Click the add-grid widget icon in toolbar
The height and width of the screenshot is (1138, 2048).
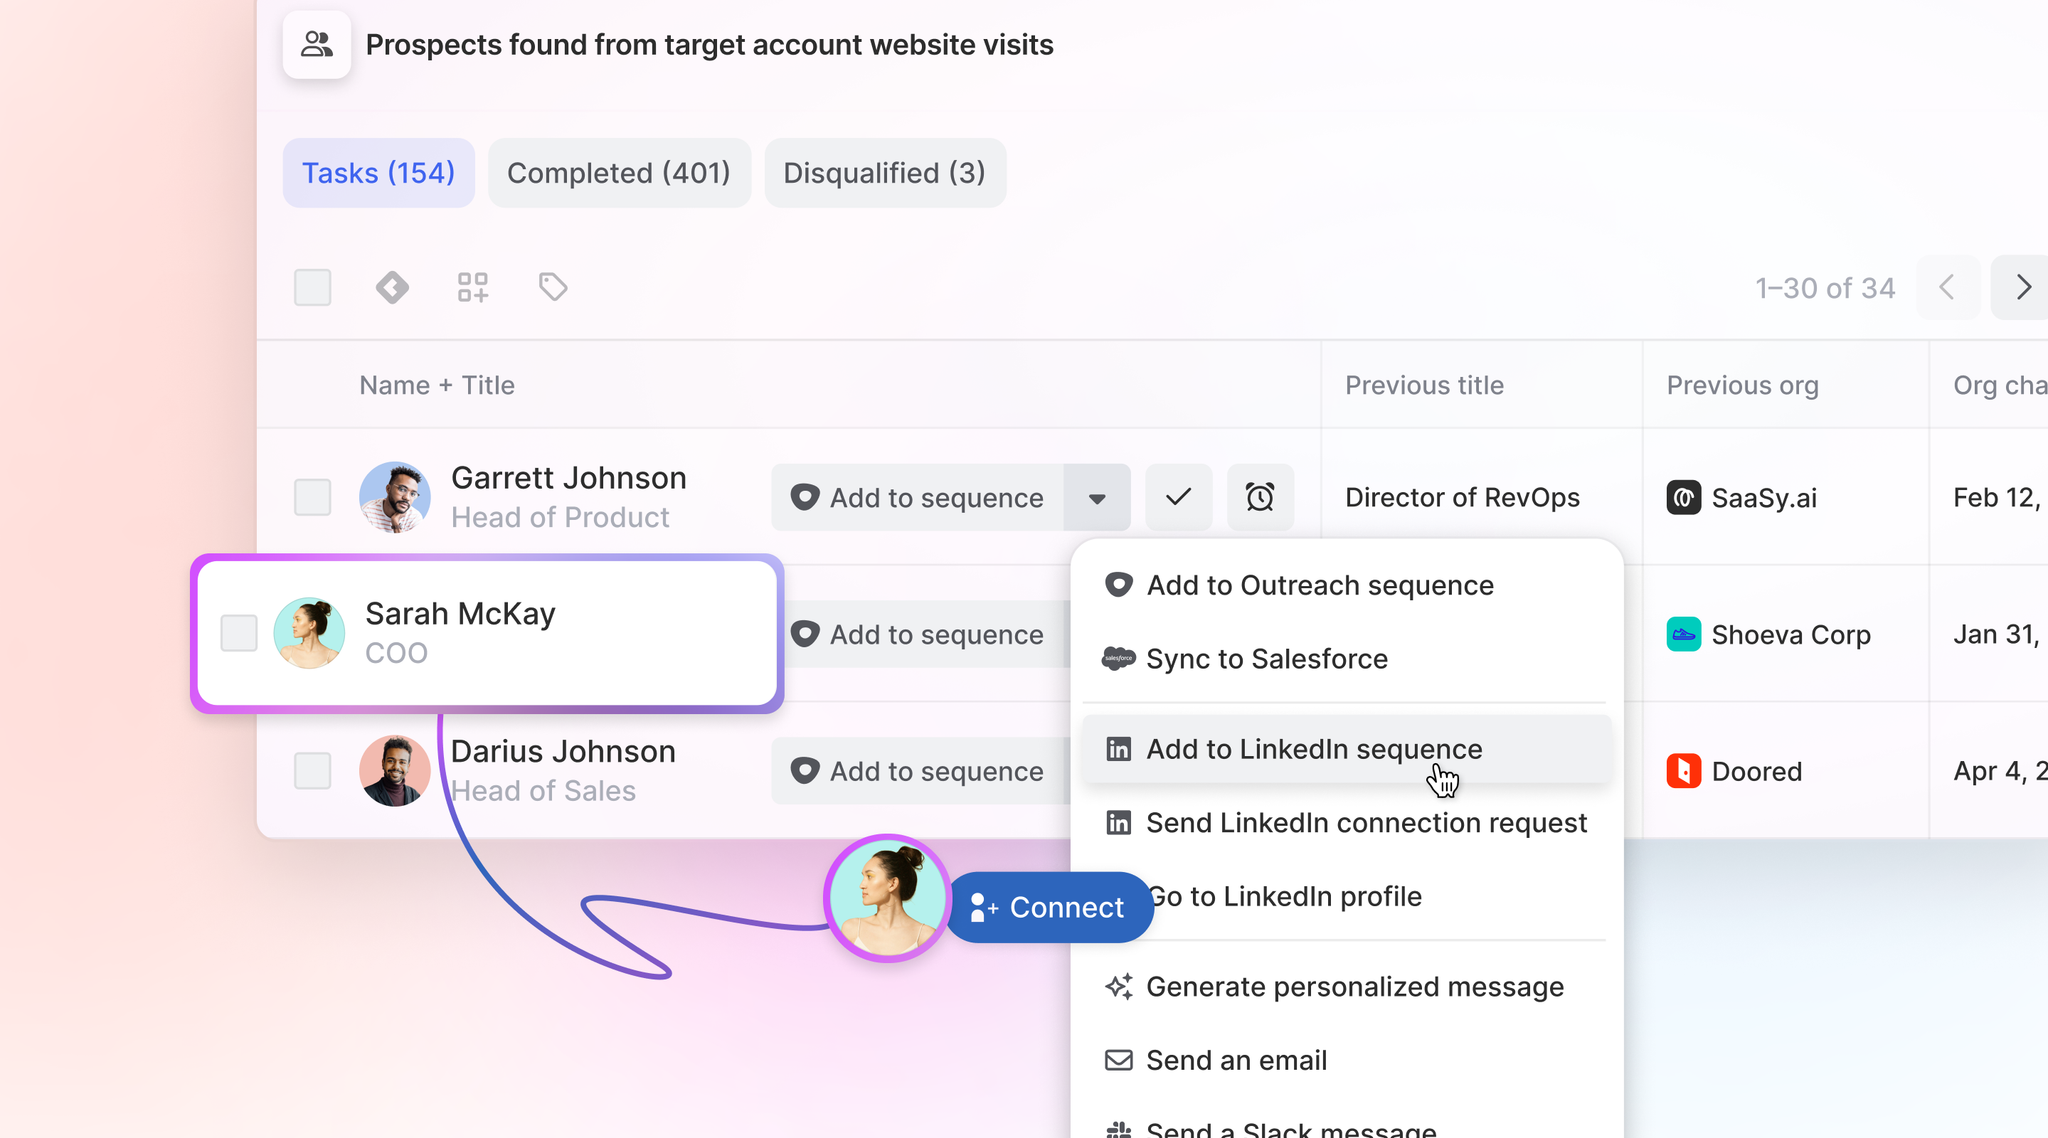tap(473, 288)
